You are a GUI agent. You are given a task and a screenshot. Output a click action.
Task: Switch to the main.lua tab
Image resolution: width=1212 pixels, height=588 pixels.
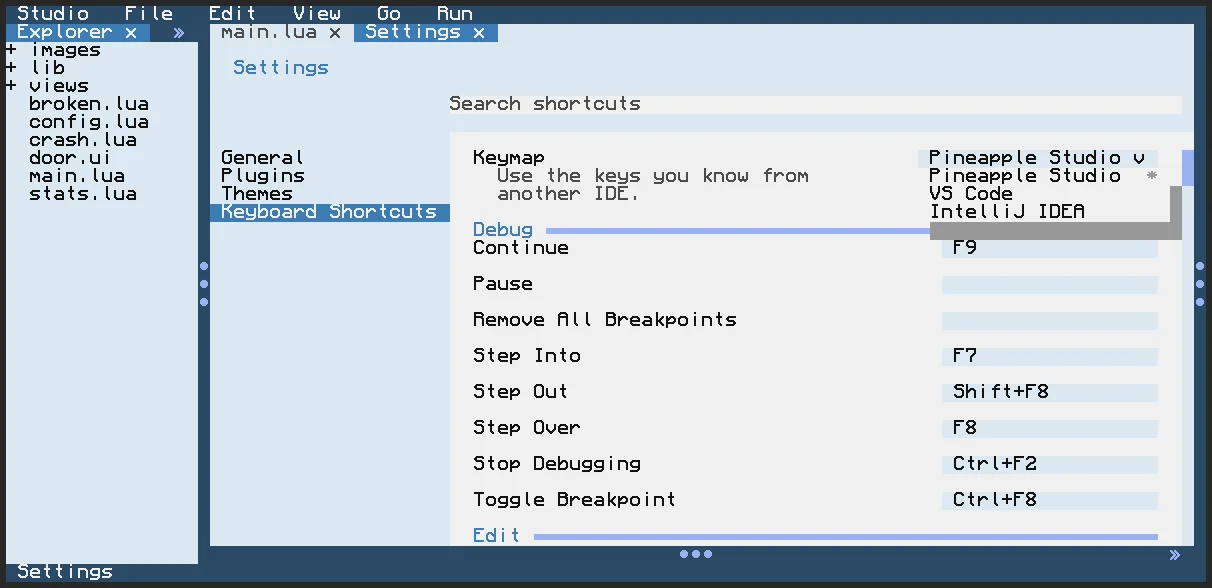269,32
